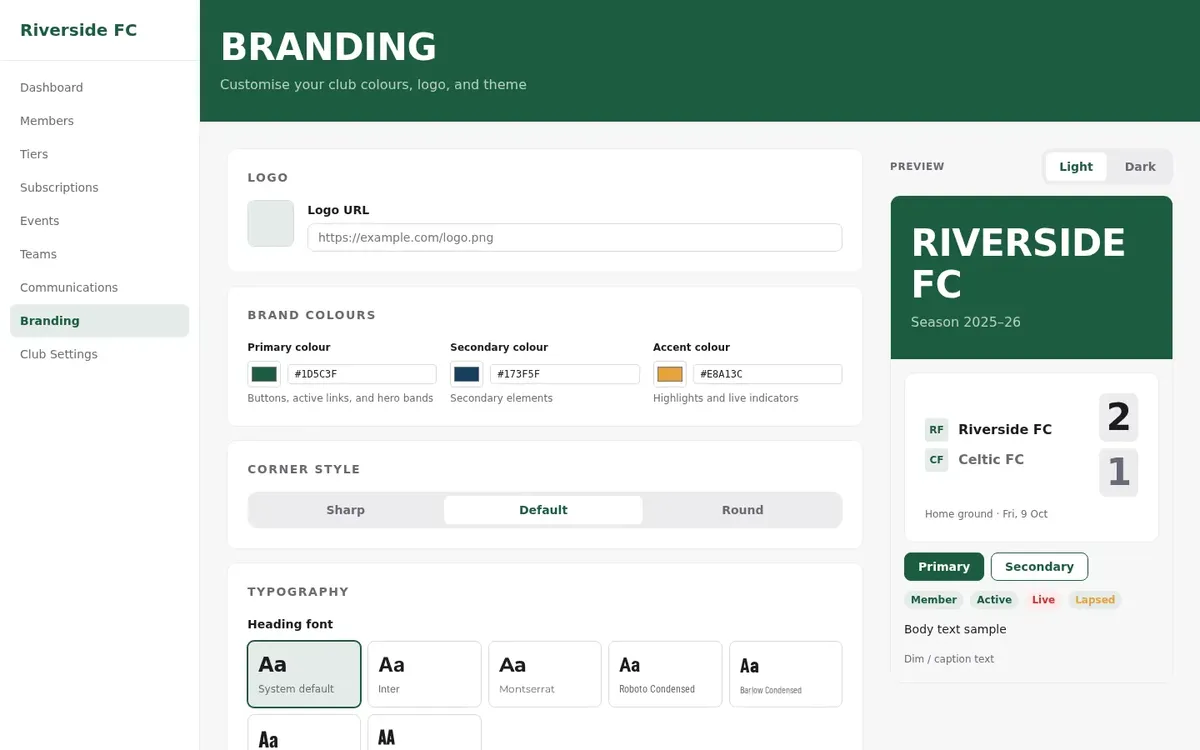
Task: Select the Round corner style
Action: pos(743,510)
